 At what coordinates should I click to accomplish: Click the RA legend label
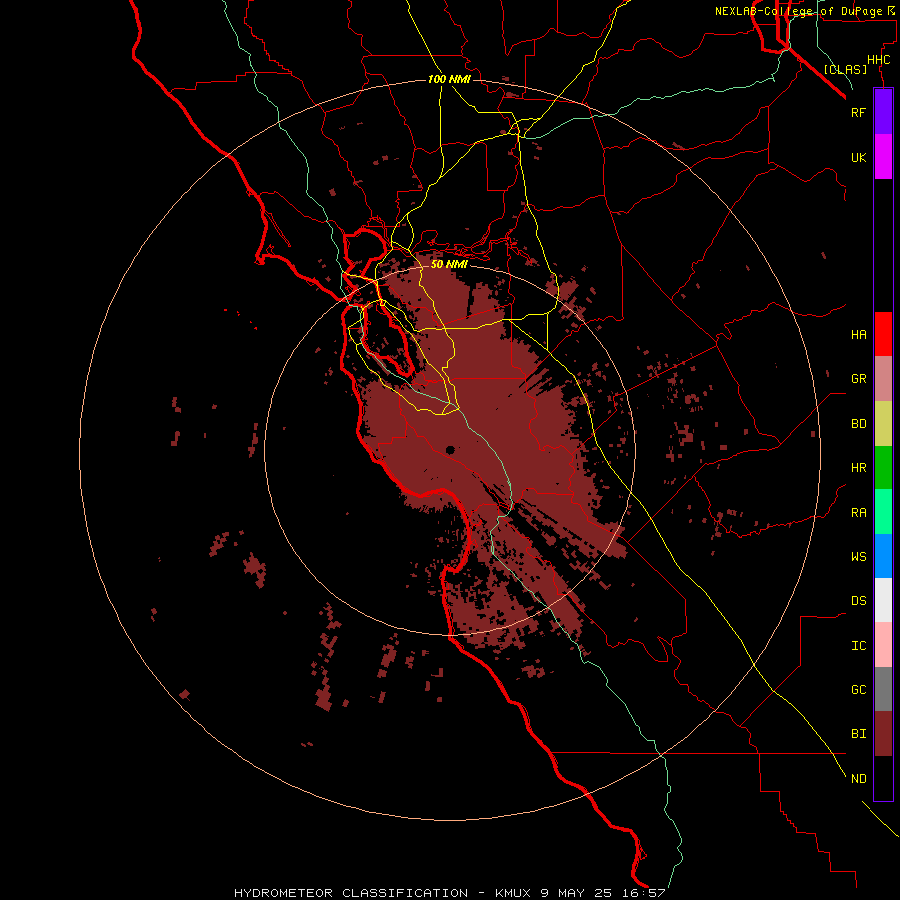point(858,513)
